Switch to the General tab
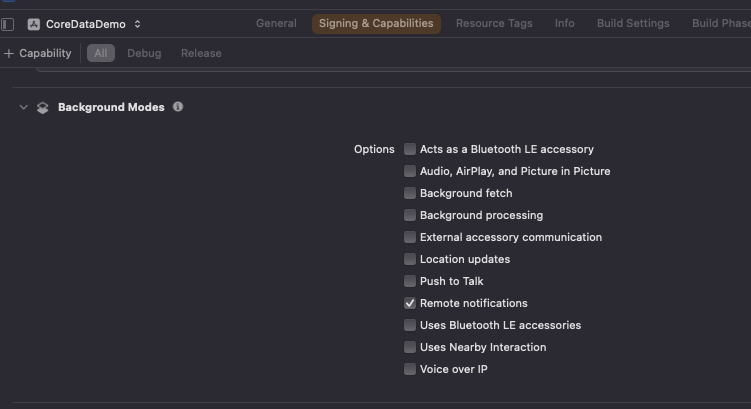The height and width of the screenshot is (409, 751). 276,23
